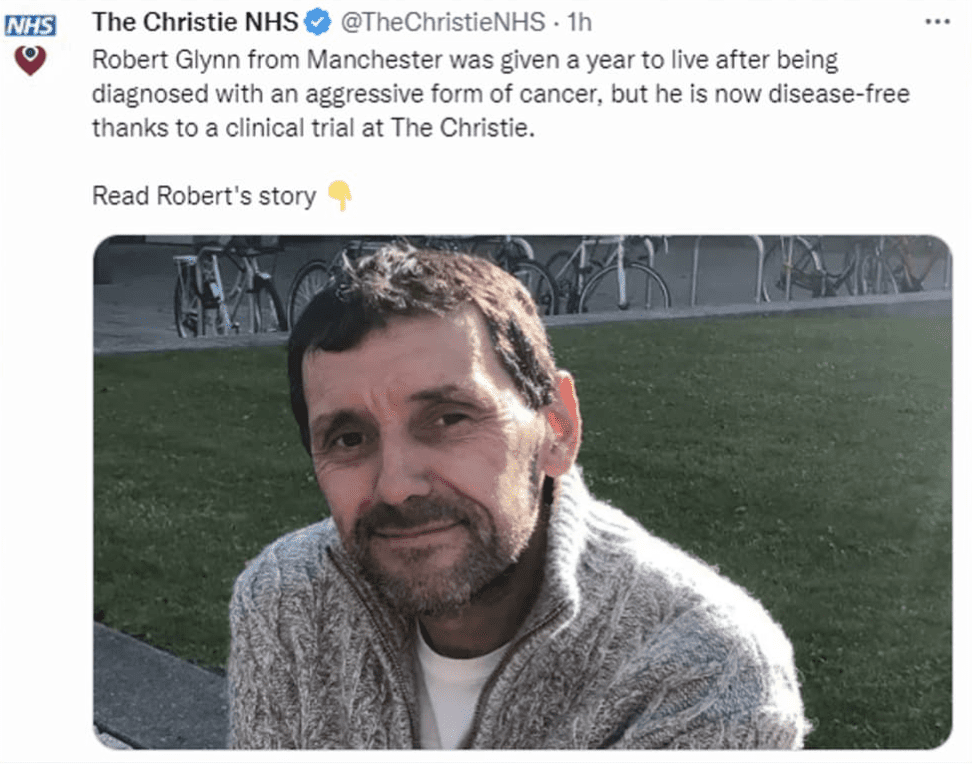The height and width of the screenshot is (764, 972).
Task: Click the word 'disease-free' in the tweet
Action: (839, 94)
